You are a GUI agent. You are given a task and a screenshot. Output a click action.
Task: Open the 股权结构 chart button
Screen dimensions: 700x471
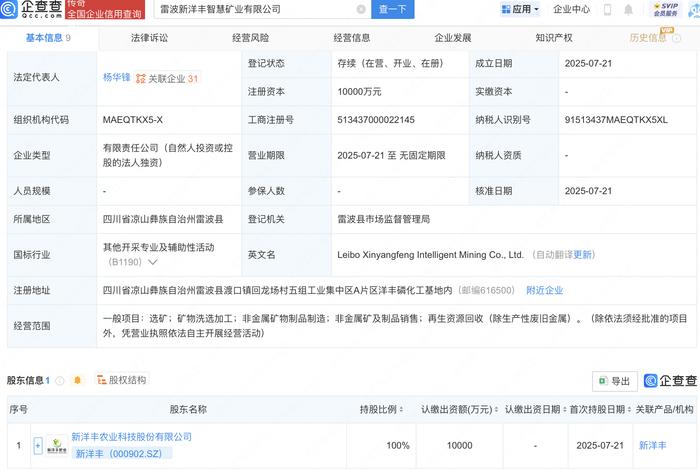click(x=121, y=380)
